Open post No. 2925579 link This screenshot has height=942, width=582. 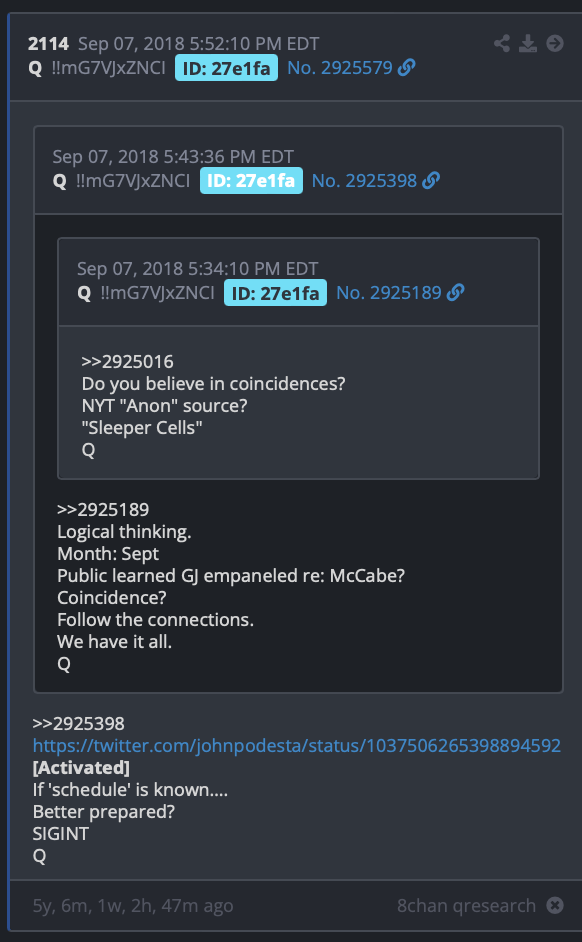[340, 68]
